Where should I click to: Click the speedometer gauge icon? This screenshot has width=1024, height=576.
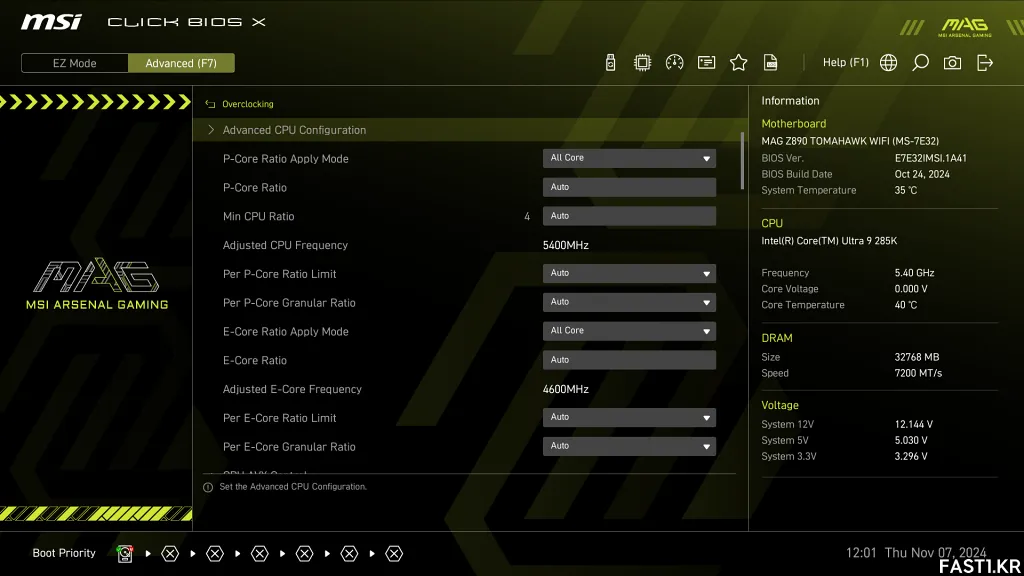click(x=674, y=63)
